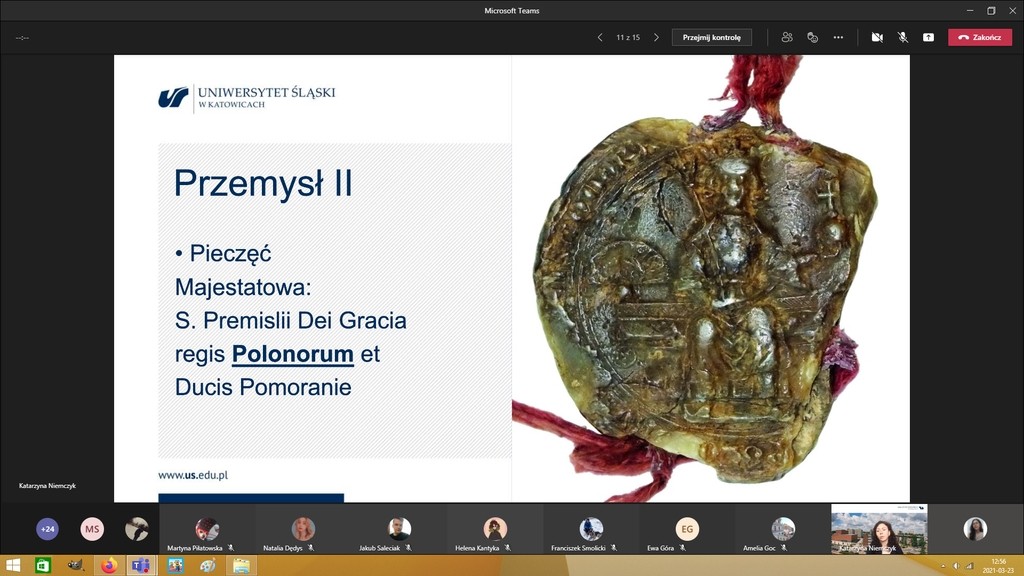Open the green Store taskbar app
This screenshot has height=576, width=1024.
click(x=42, y=566)
